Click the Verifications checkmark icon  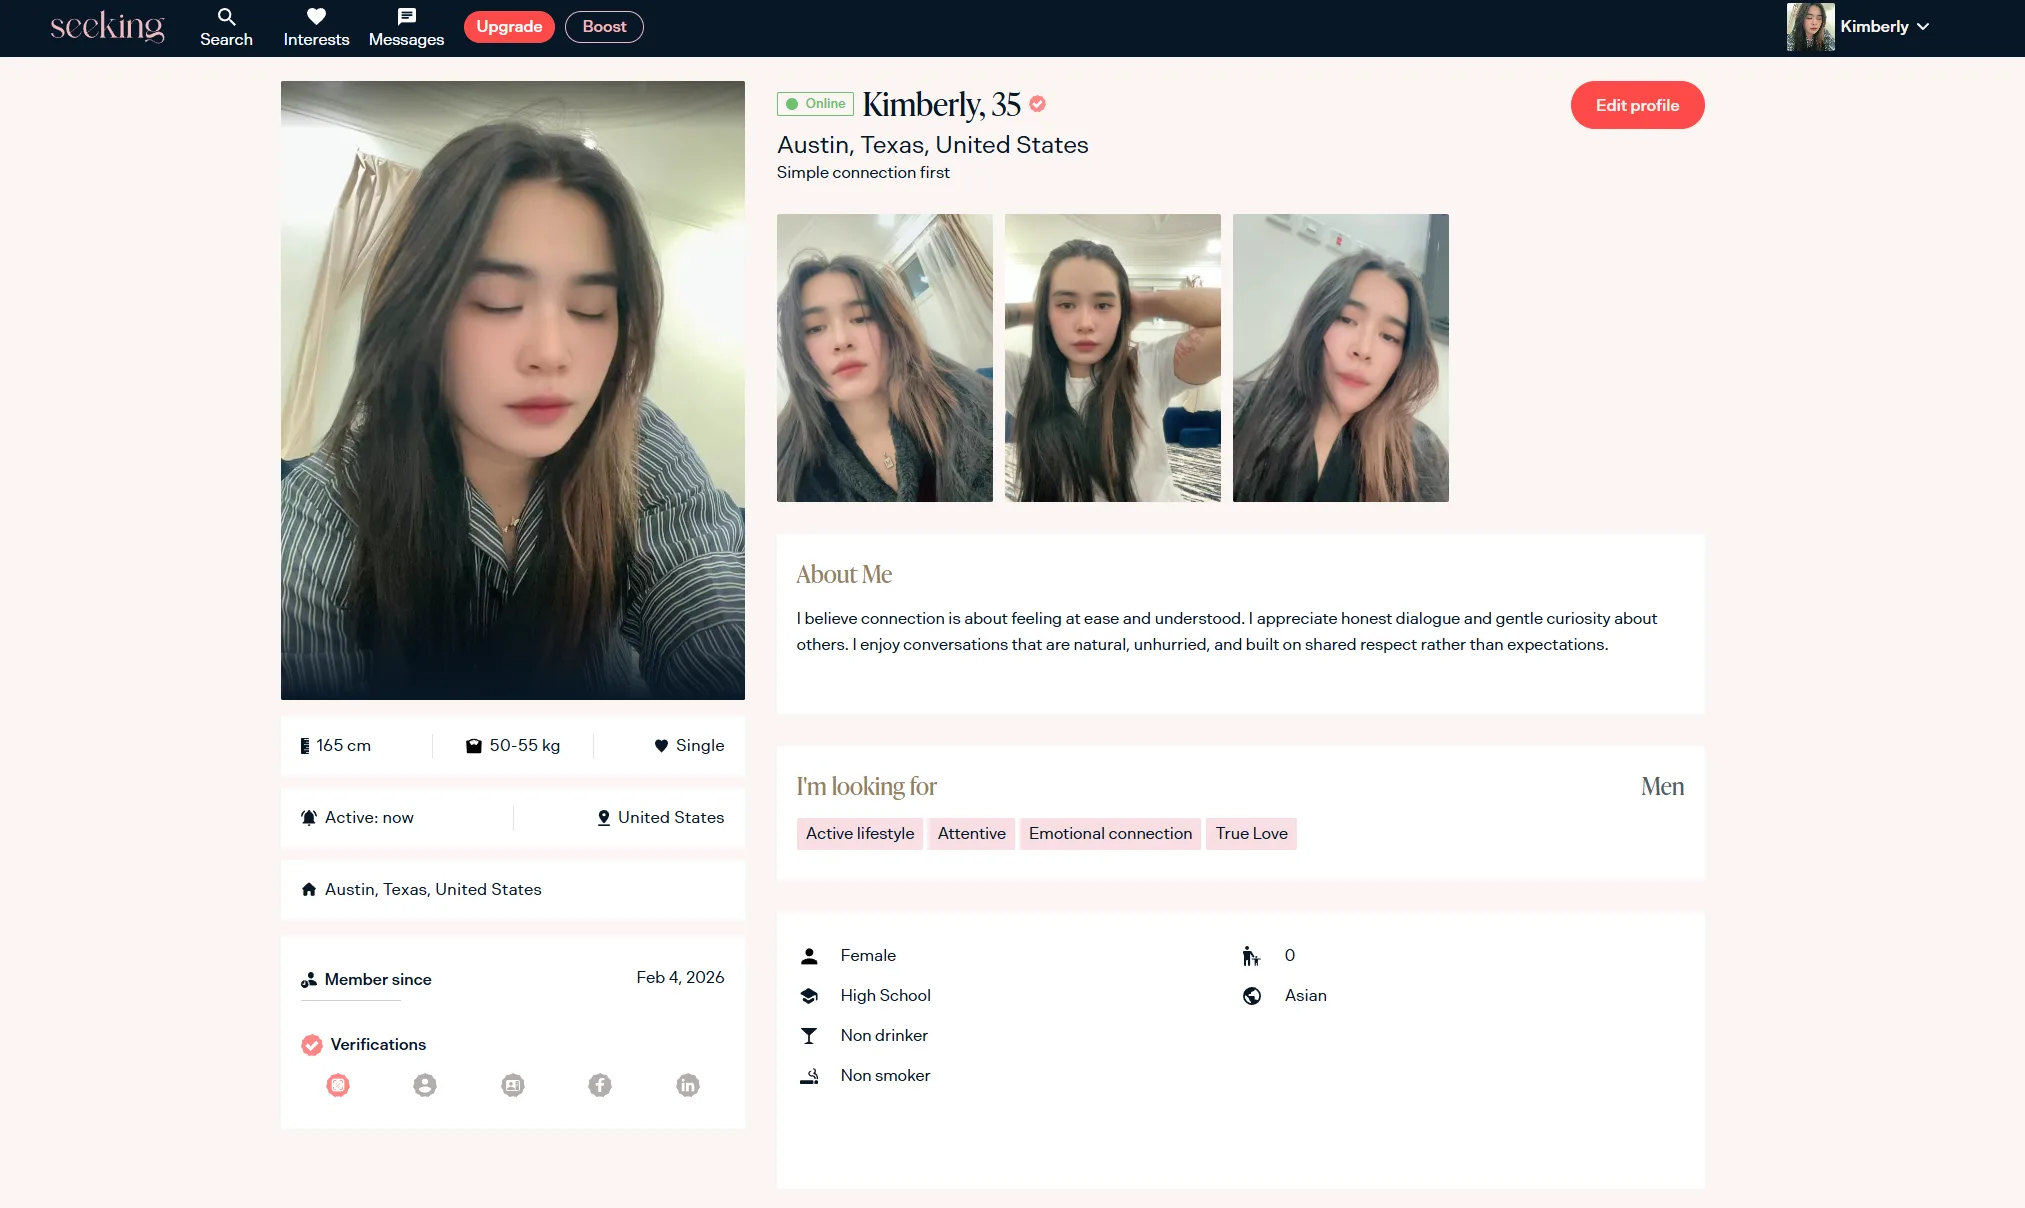312,1045
